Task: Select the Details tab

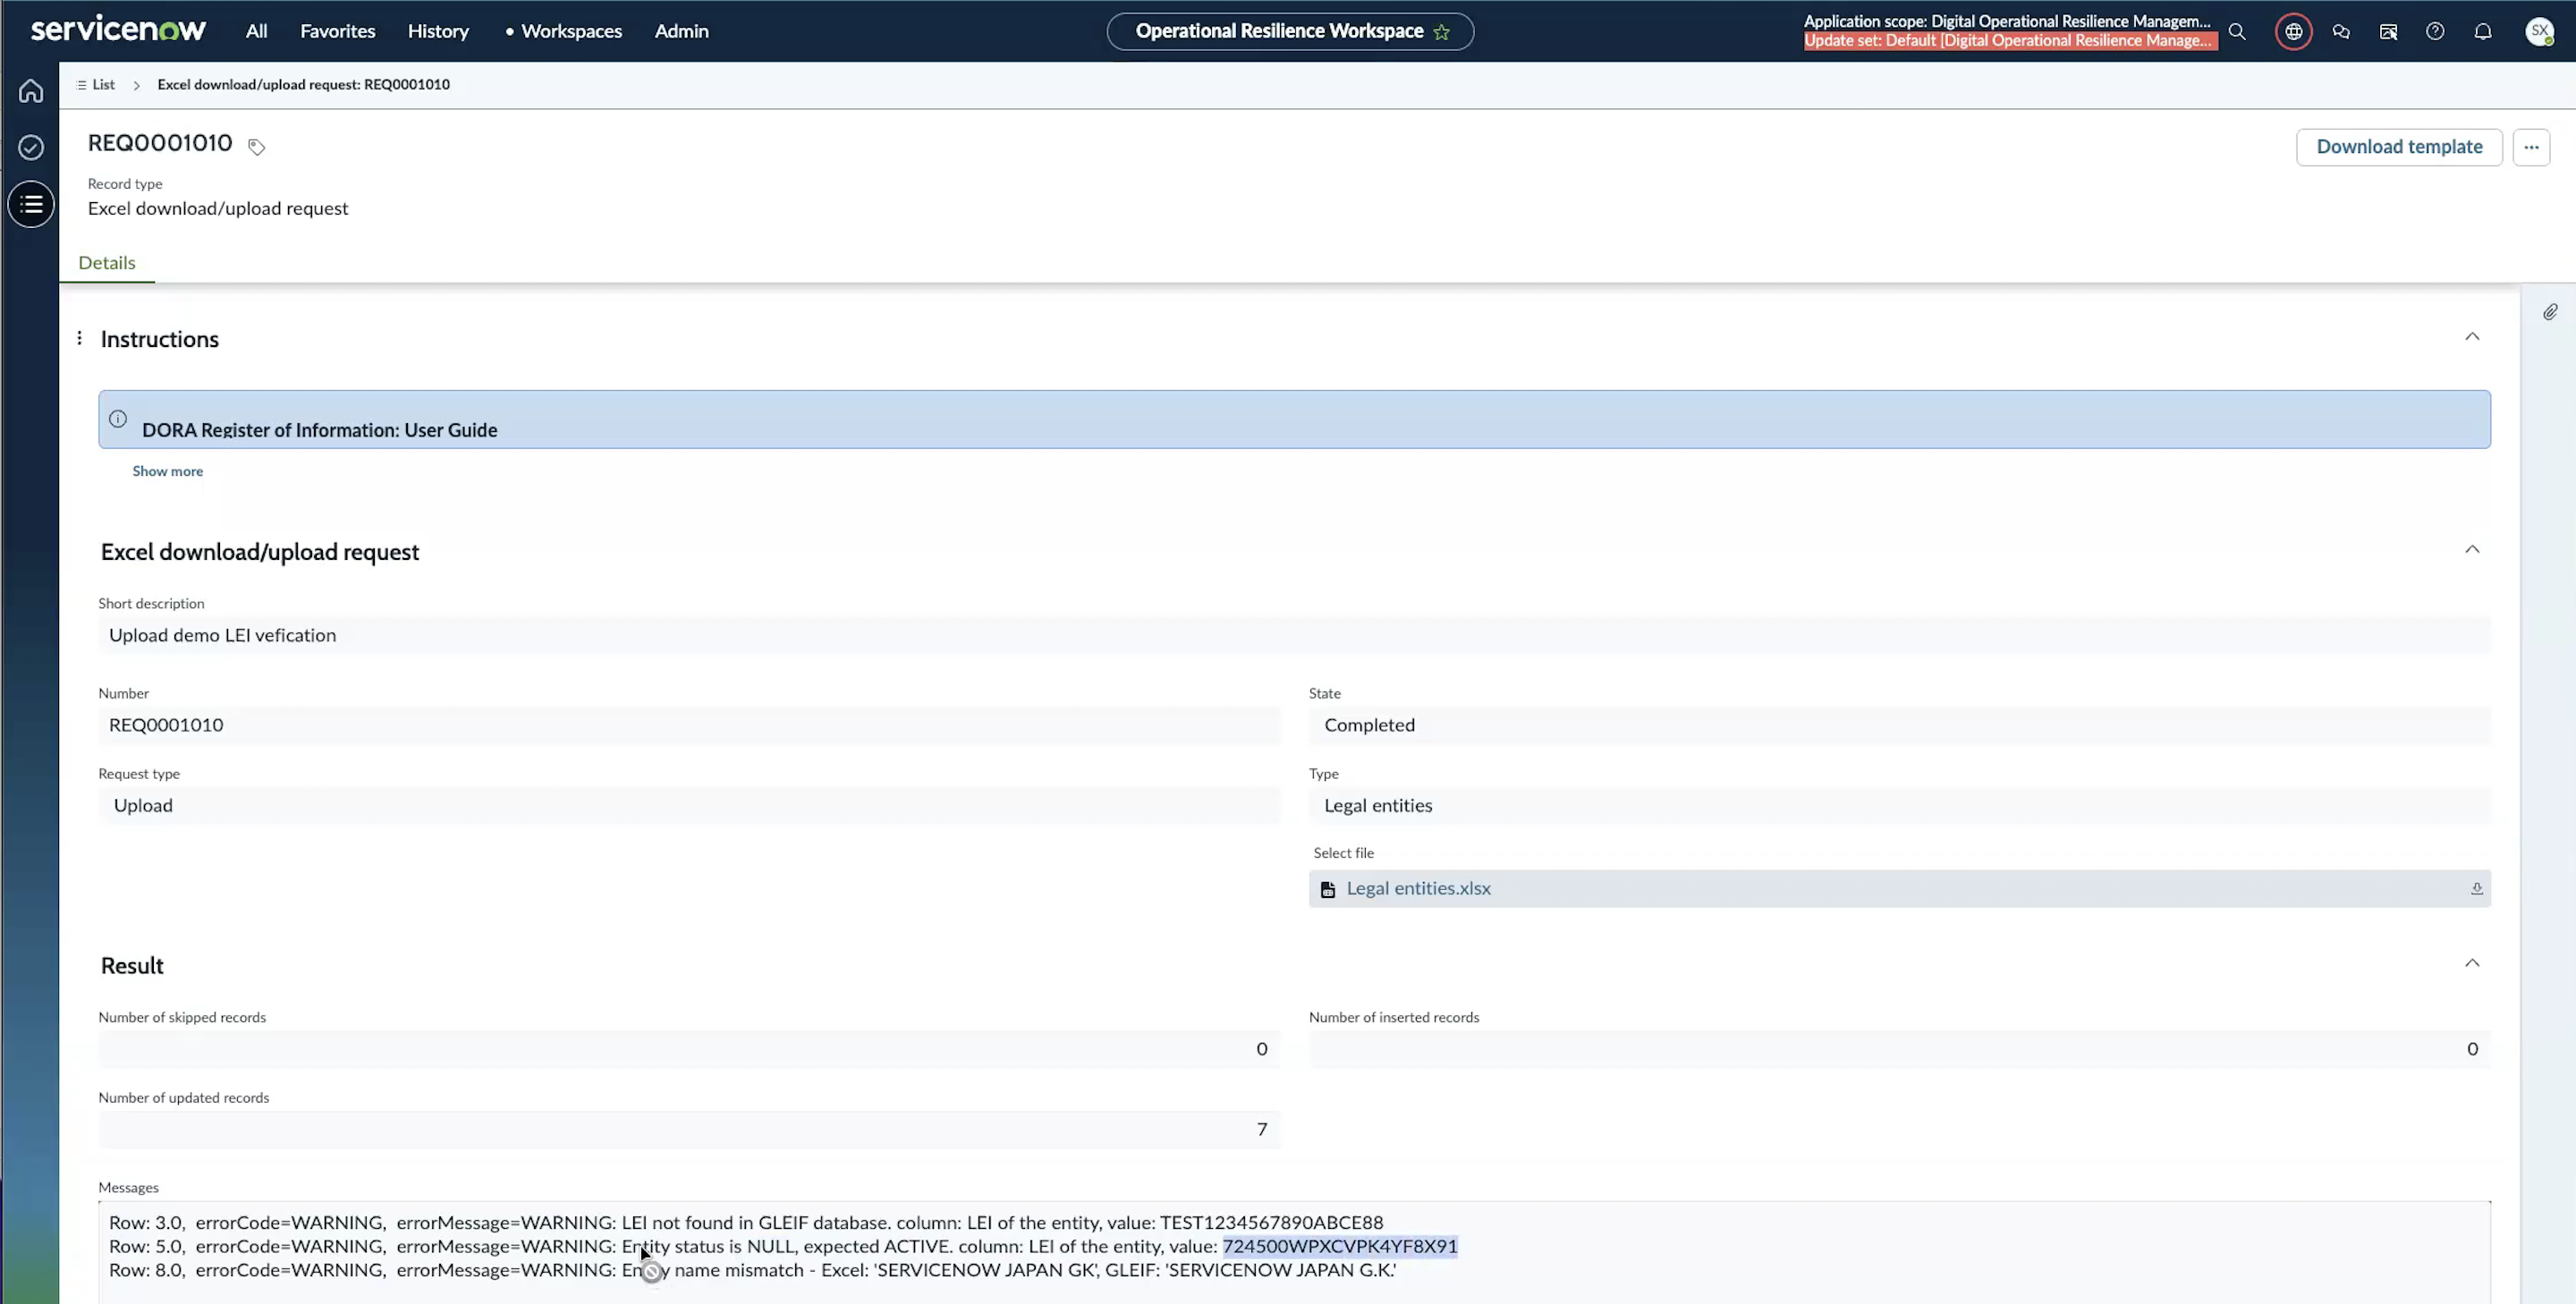Action: (107, 262)
